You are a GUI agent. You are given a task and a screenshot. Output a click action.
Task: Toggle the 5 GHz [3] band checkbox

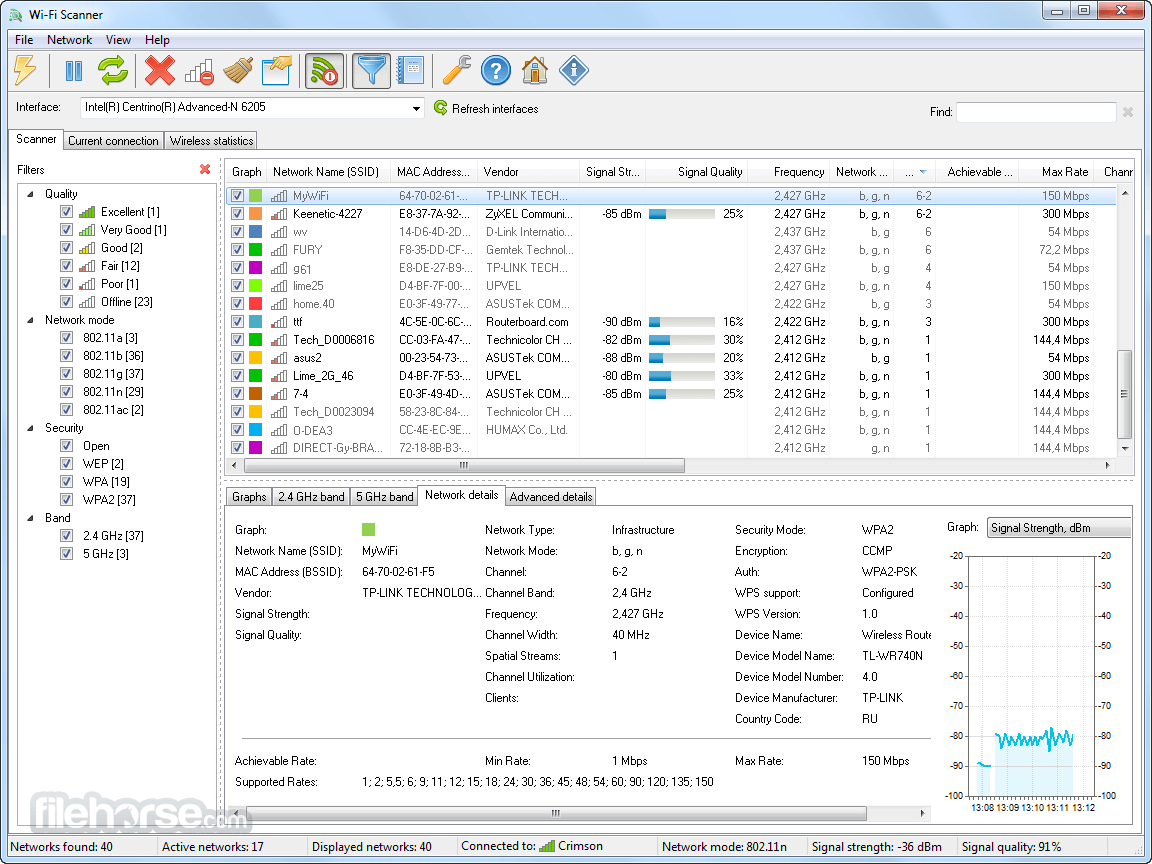(66, 554)
